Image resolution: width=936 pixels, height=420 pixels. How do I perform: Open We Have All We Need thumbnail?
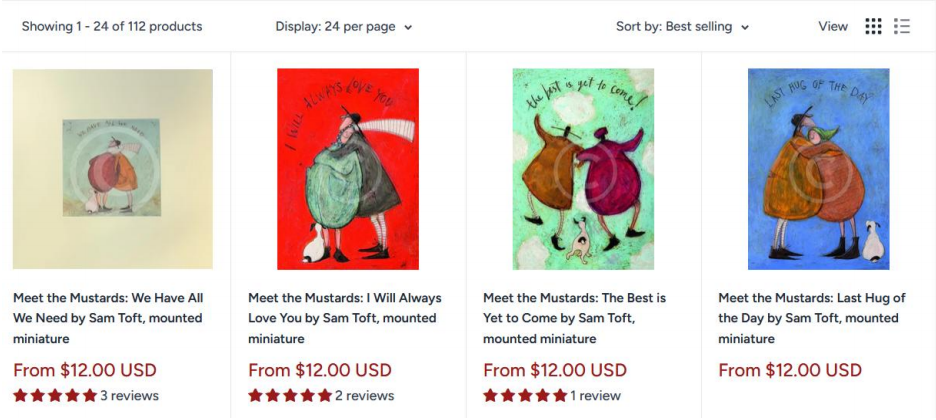[113, 169]
